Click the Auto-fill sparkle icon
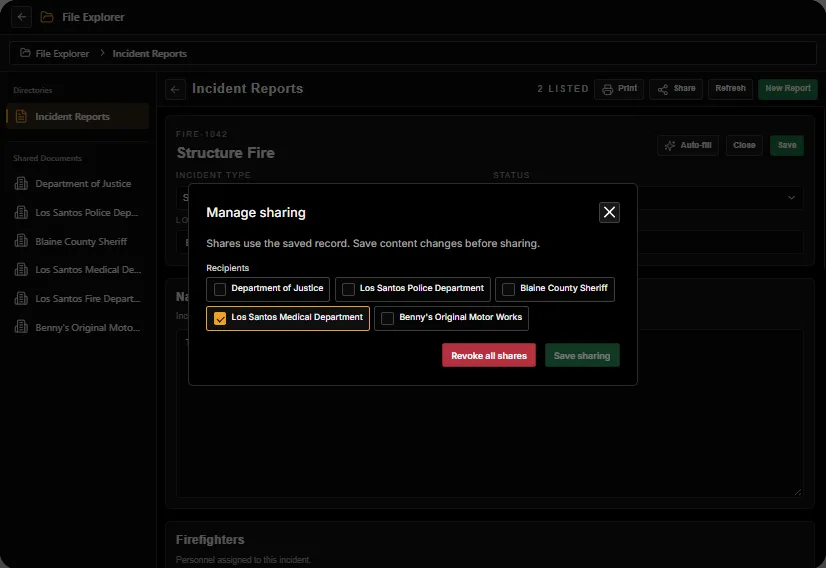The height and width of the screenshot is (568, 826). tap(670, 146)
